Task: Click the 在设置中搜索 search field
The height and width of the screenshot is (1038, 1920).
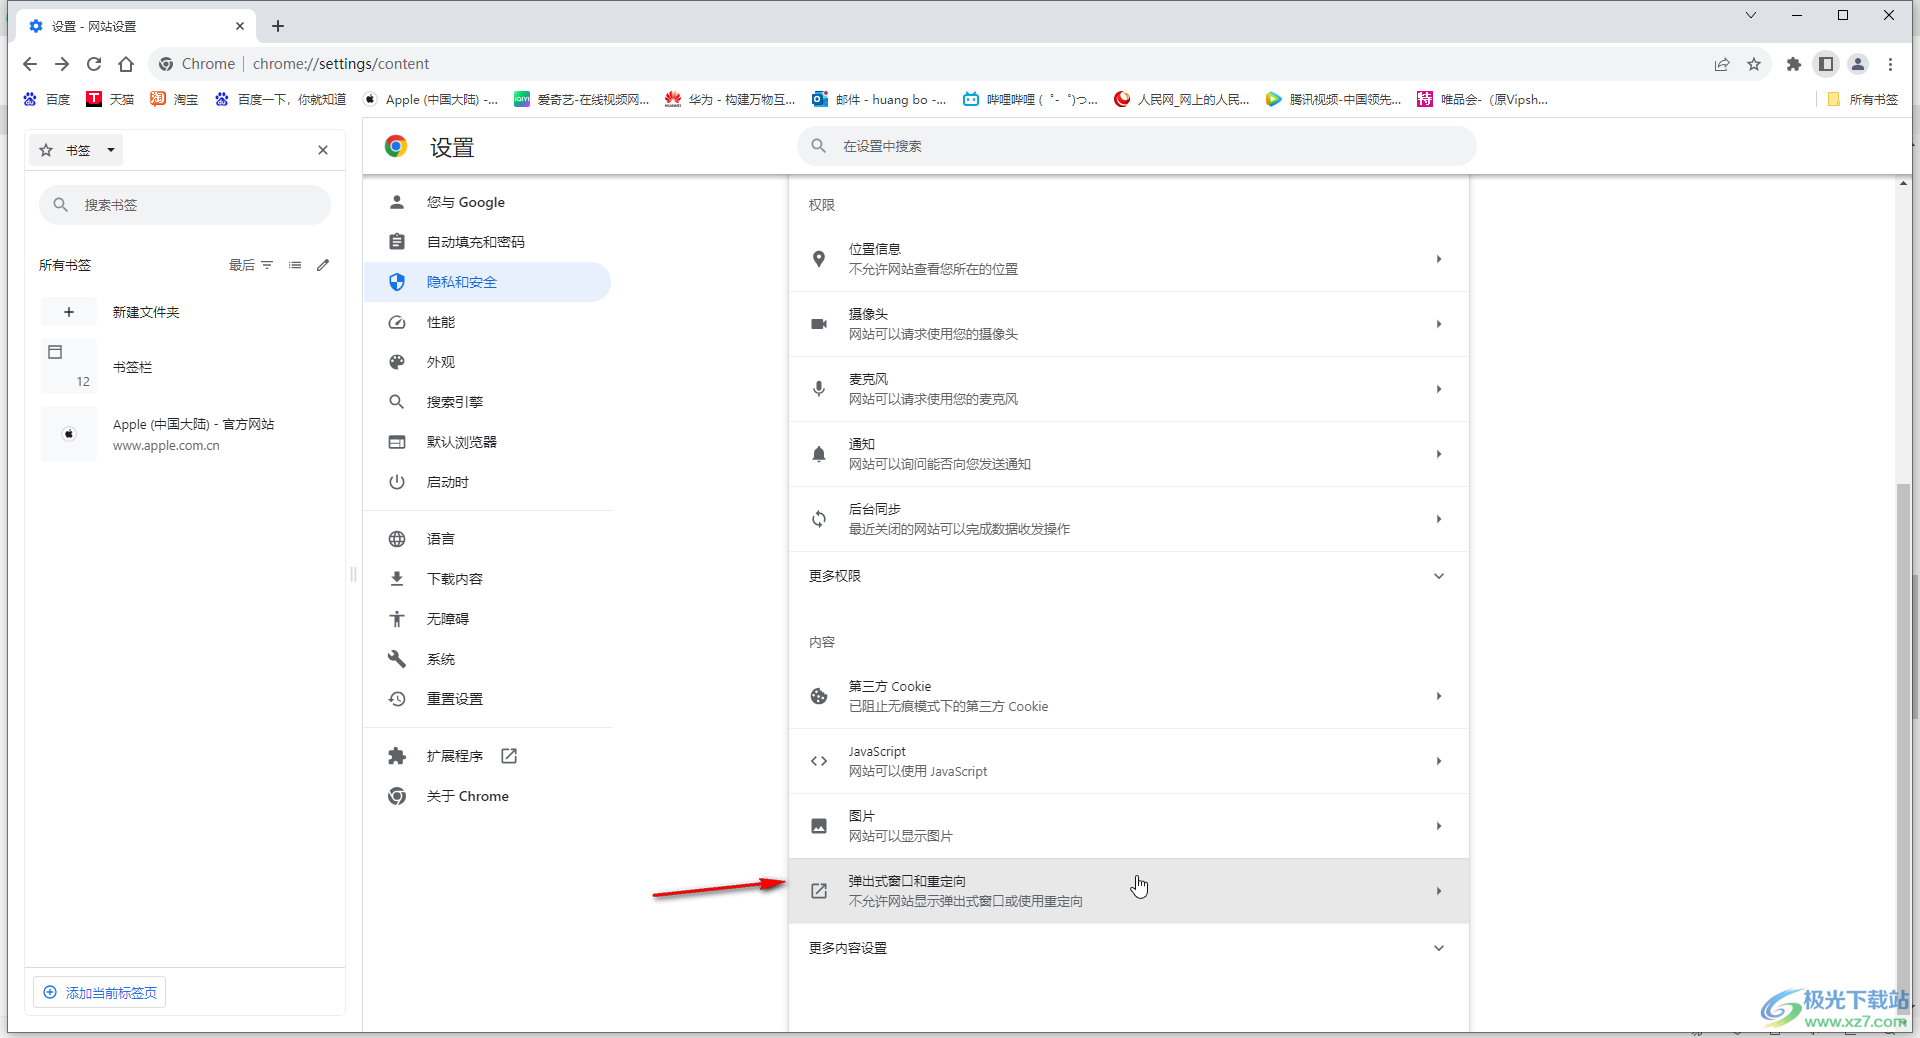Action: tap(1136, 146)
